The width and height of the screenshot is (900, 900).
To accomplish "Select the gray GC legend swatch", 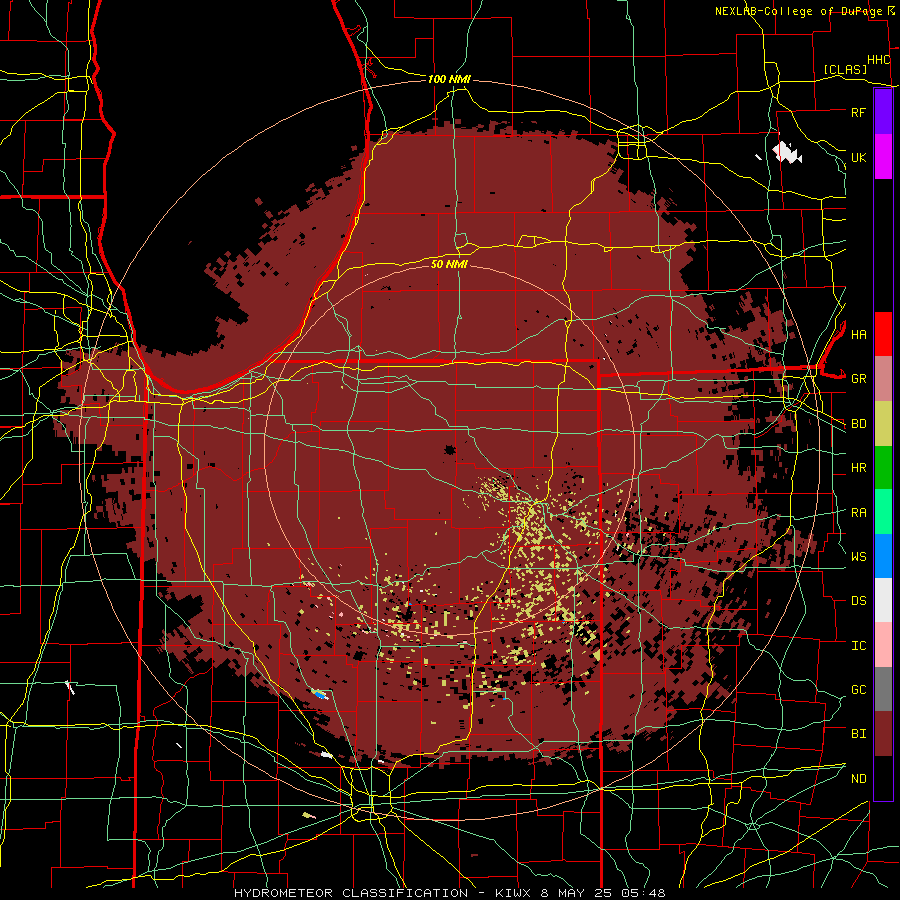I will click(x=883, y=689).
